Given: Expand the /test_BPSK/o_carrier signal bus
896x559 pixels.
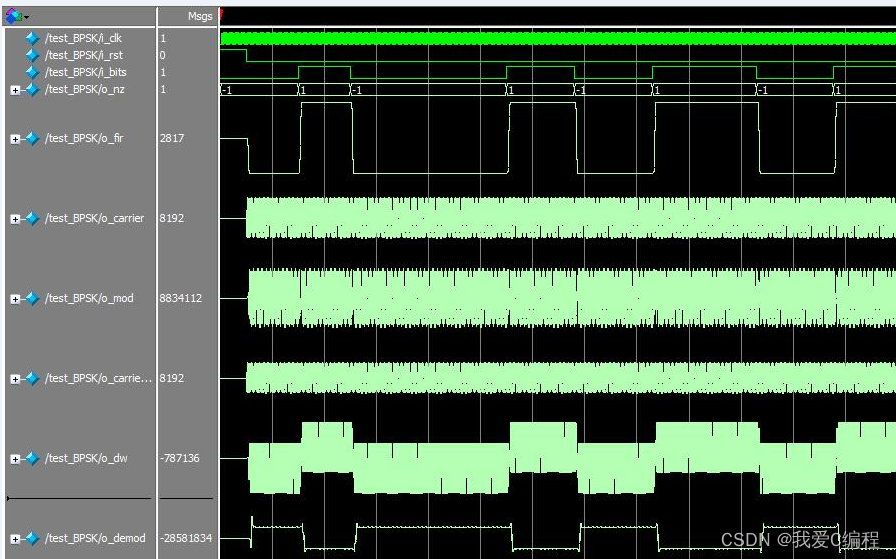Looking at the screenshot, I should (x=15, y=219).
